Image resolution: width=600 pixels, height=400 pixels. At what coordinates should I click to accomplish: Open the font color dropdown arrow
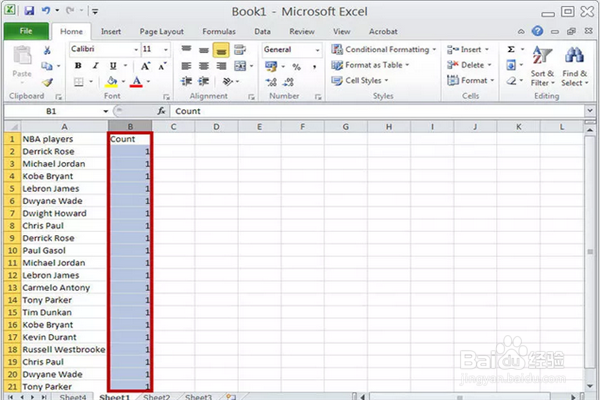(148, 81)
